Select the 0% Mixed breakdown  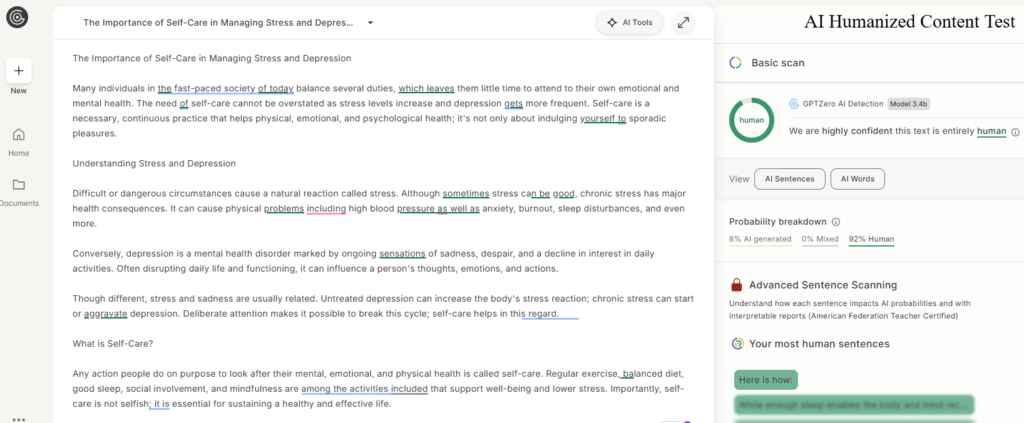(820, 240)
